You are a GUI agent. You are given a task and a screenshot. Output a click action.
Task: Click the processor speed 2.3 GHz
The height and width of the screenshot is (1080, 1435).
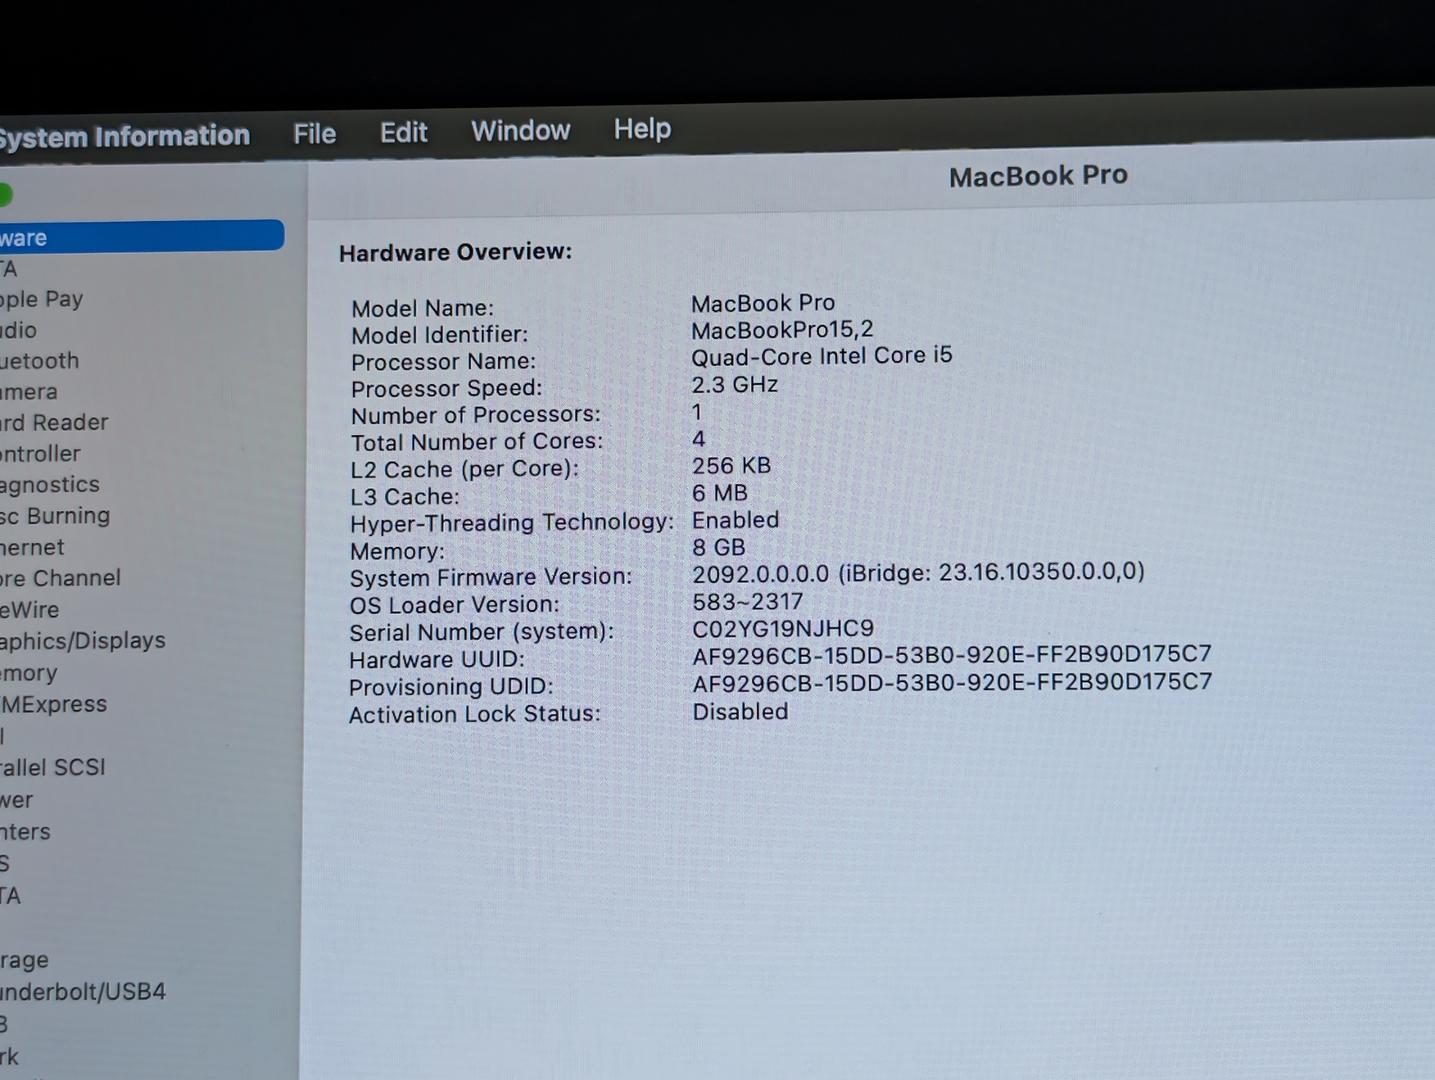pyautogui.click(x=735, y=384)
